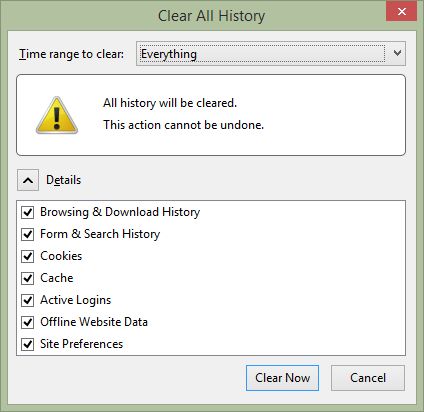Disable clearing the Cache
Screen dimensions: 424x412
point(27,278)
